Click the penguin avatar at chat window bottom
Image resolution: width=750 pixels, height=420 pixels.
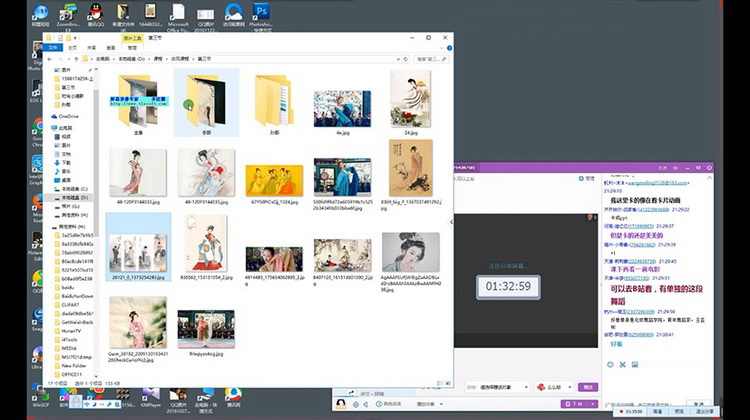(341, 404)
